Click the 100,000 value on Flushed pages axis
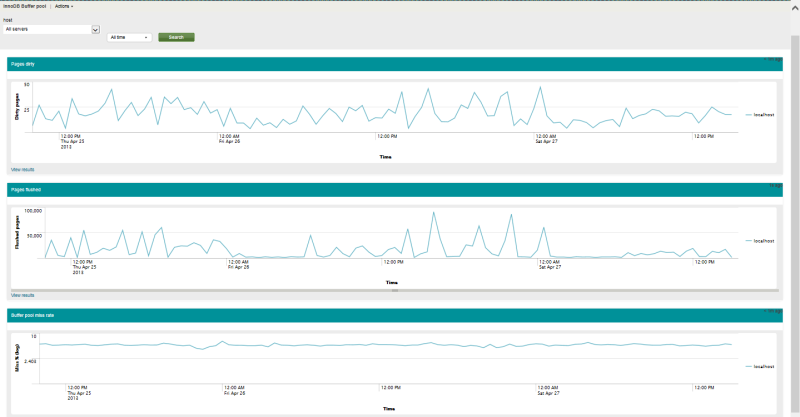 (33, 210)
